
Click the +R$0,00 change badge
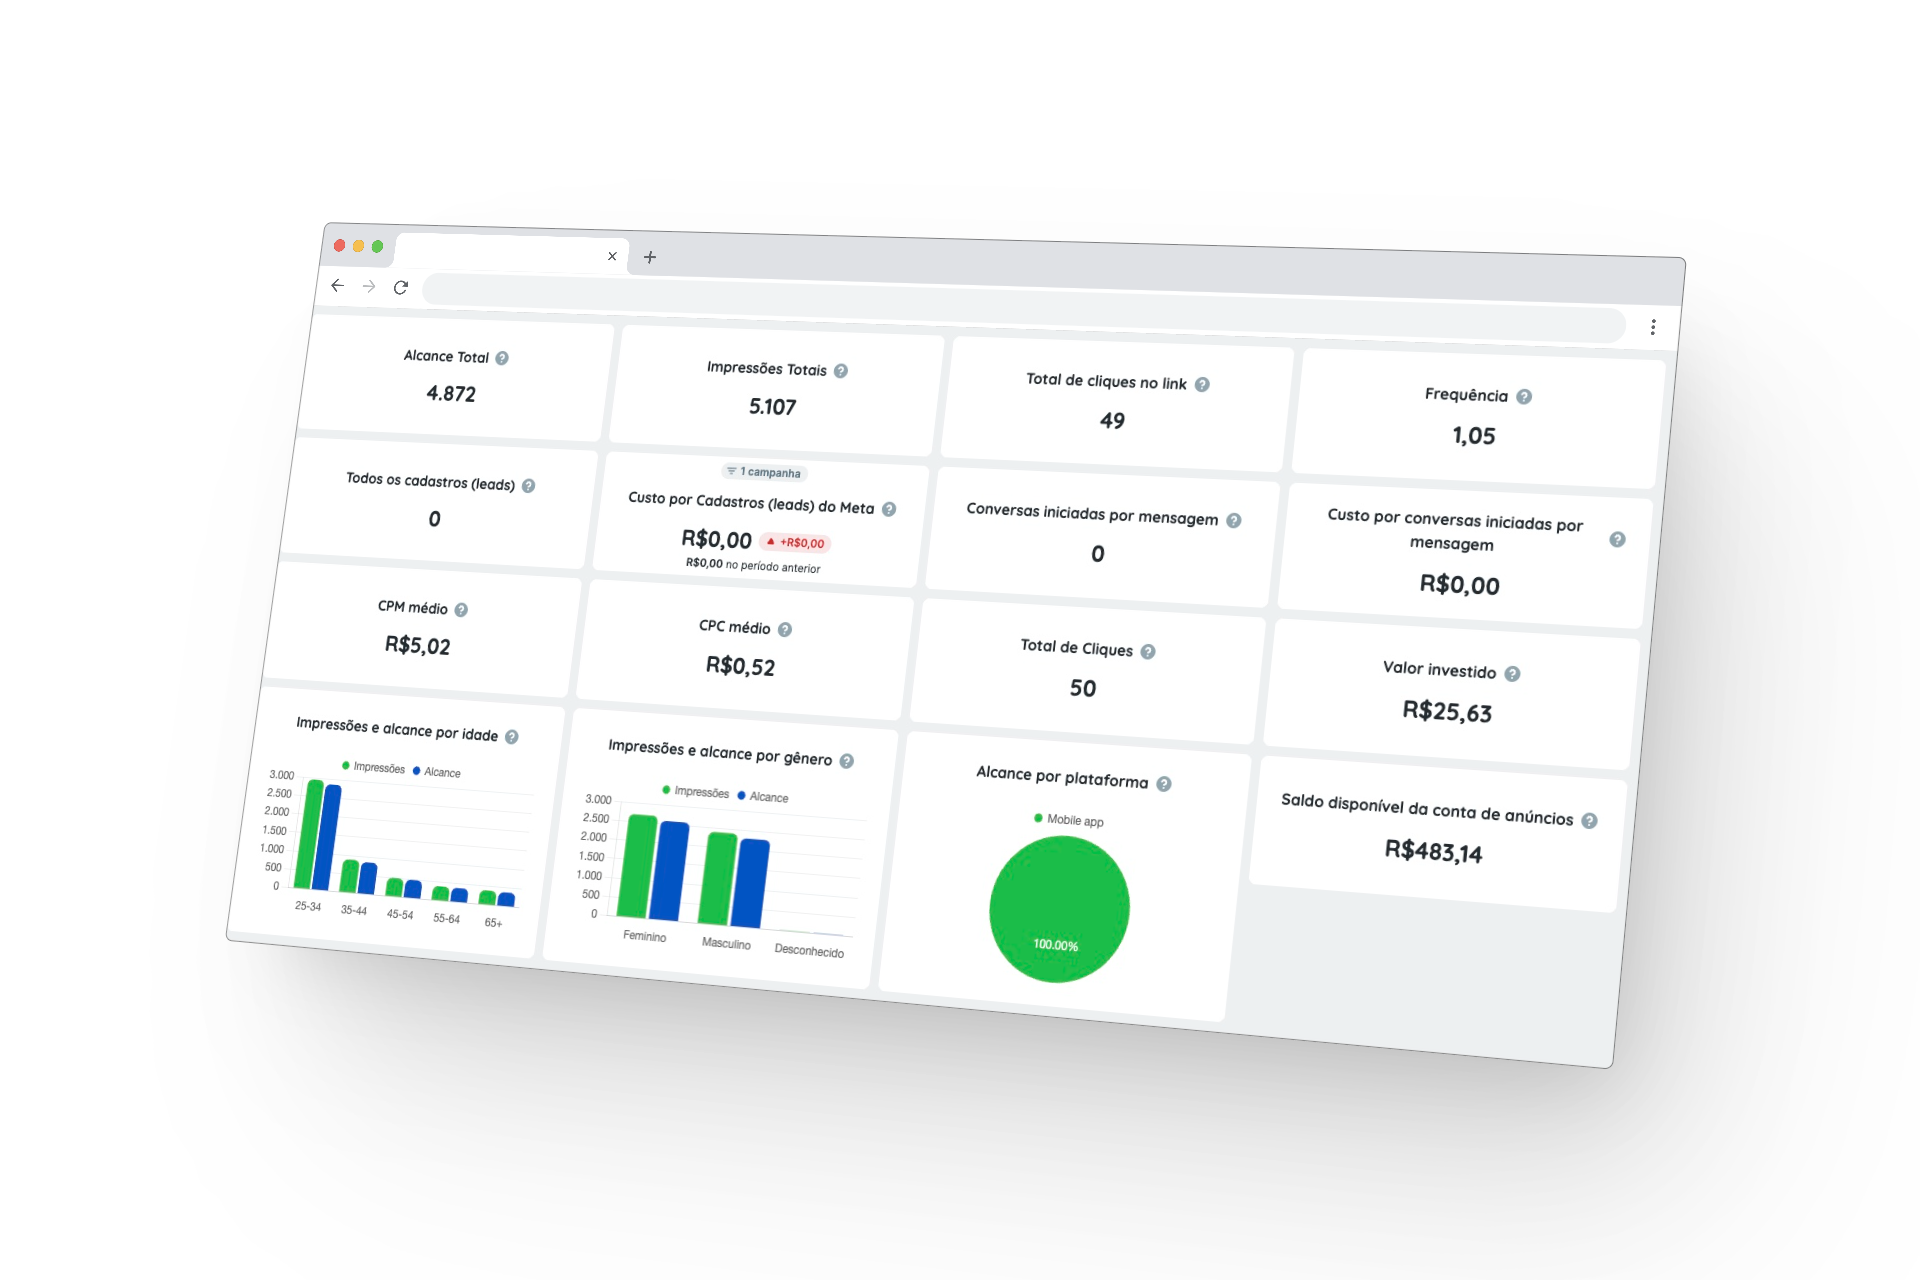[x=796, y=543]
